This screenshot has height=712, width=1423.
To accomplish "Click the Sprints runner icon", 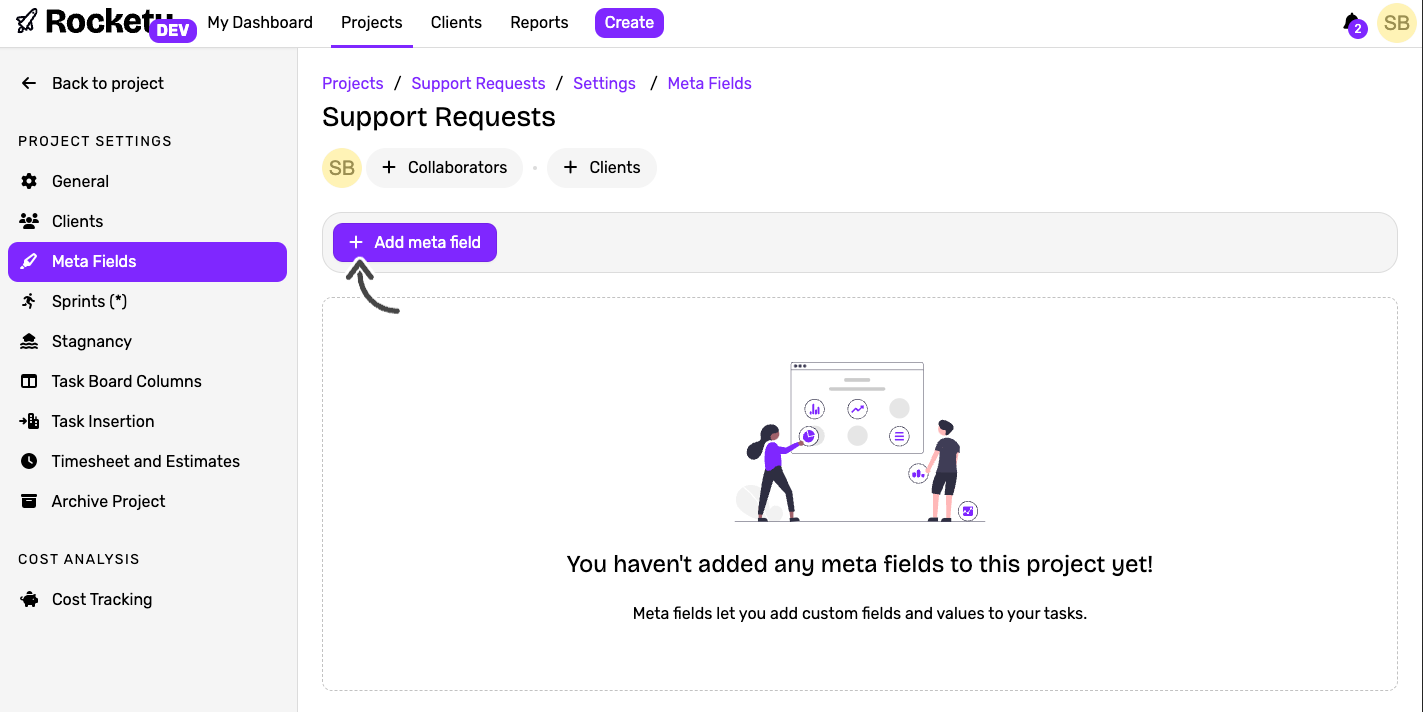I will click(x=30, y=301).
